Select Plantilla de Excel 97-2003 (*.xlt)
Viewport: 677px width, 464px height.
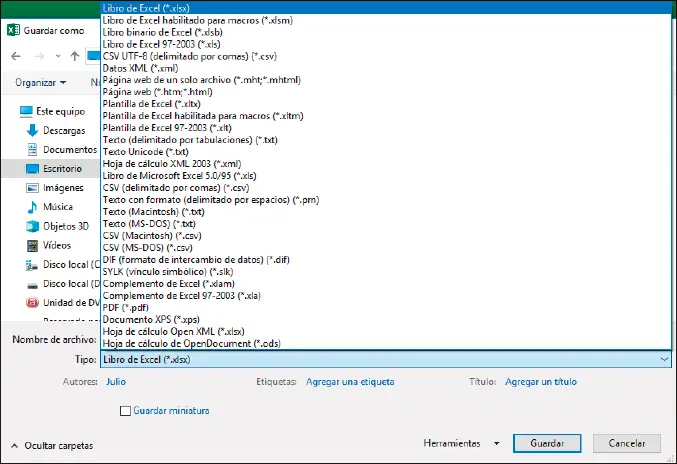pyautogui.click(x=386, y=128)
